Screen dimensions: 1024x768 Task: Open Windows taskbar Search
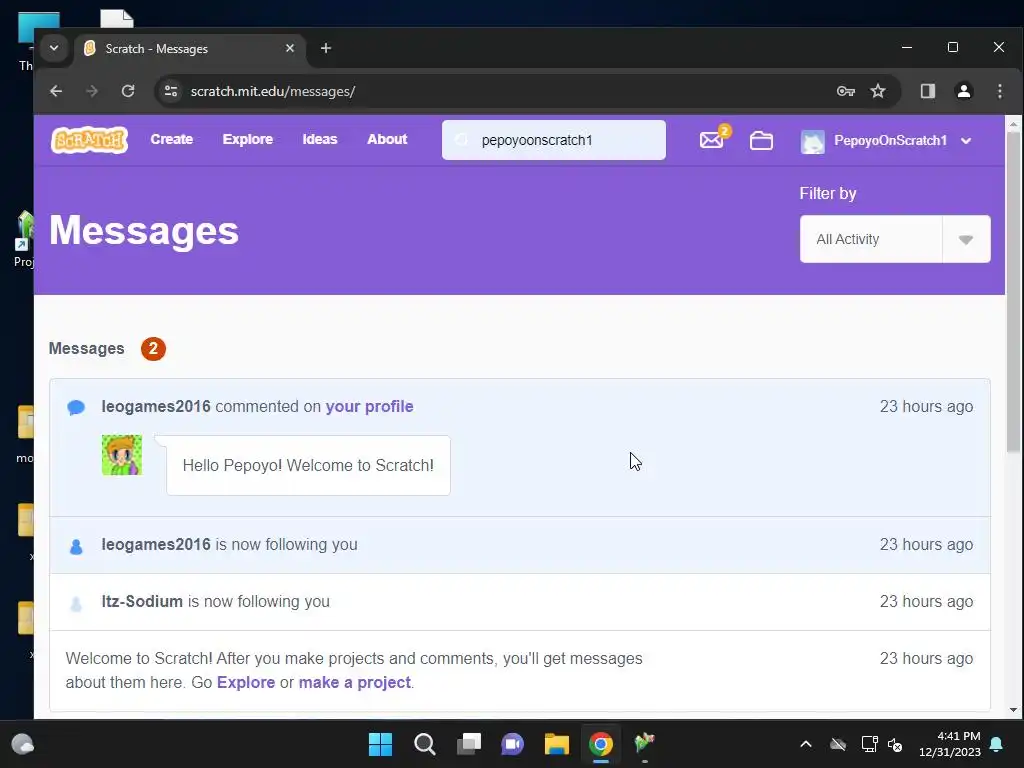tap(424, 744)
